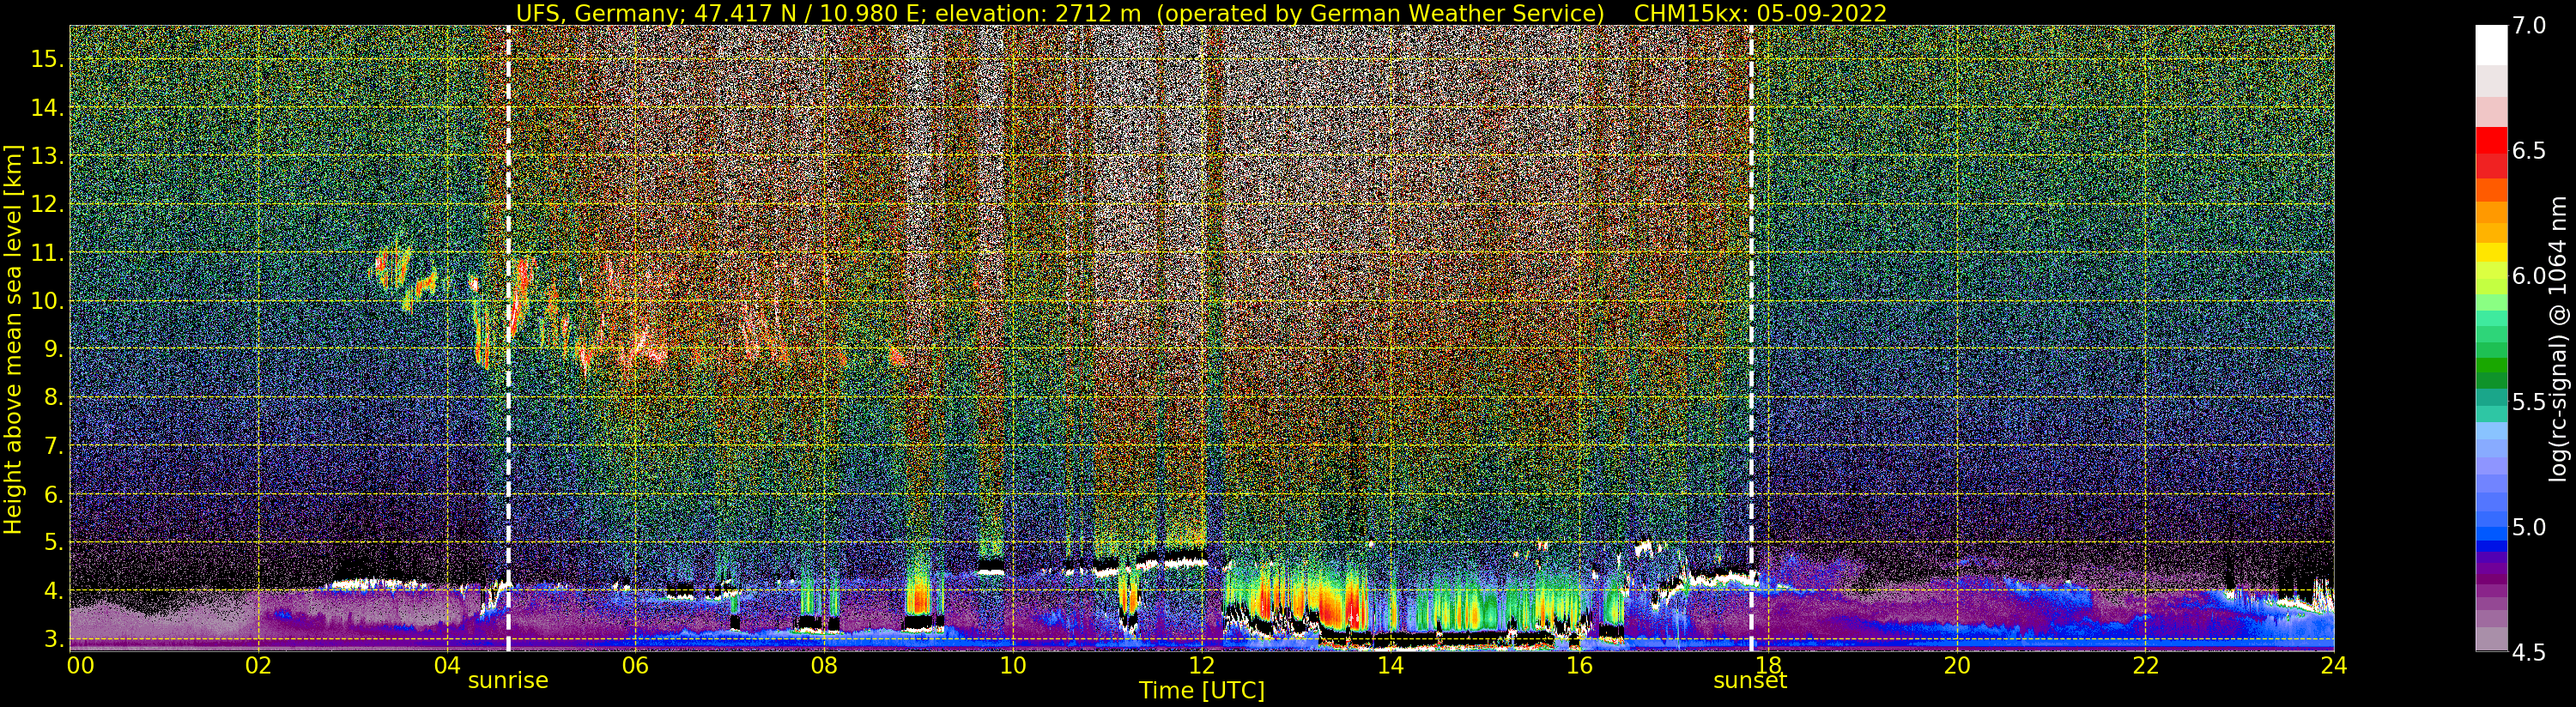Click the '02' time tick label

tap(259, 665)
